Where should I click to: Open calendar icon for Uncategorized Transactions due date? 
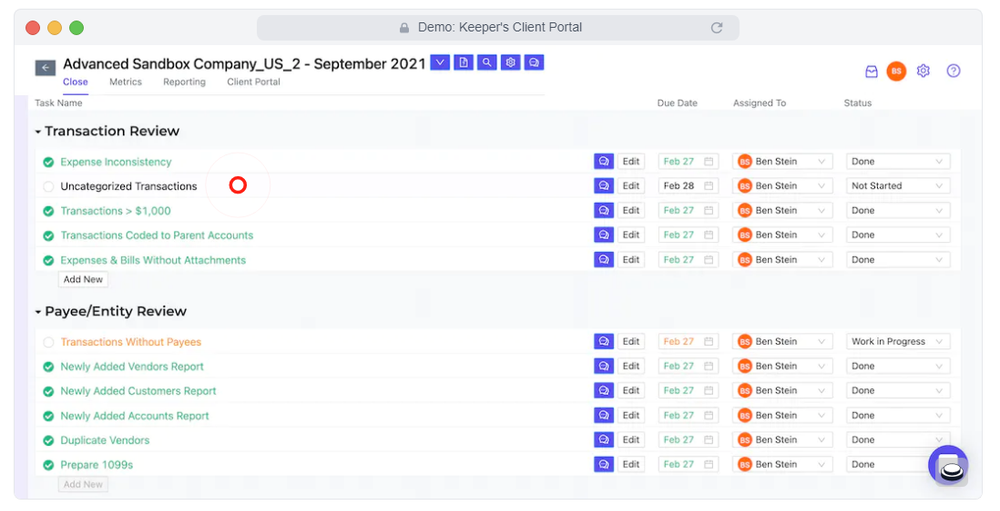pyautogui.click(x=709, y=186)
